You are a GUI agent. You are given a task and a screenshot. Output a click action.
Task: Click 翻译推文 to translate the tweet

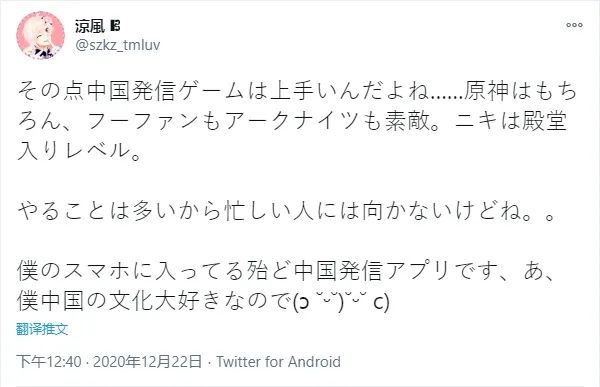42,329
